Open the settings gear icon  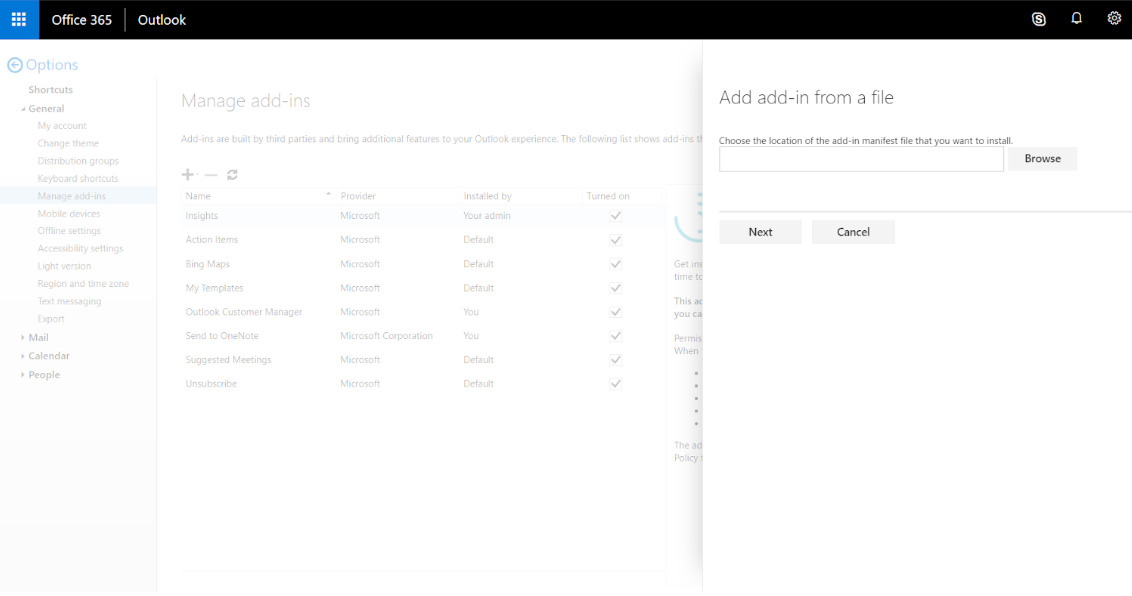point(1114,19)
